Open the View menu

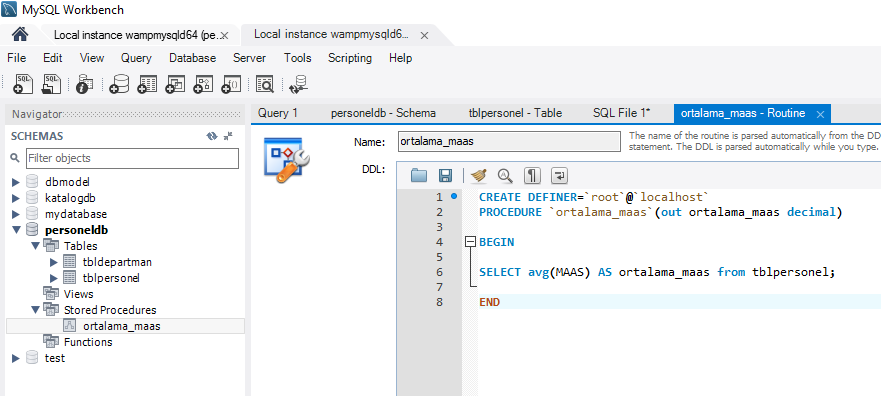point(92,58)
